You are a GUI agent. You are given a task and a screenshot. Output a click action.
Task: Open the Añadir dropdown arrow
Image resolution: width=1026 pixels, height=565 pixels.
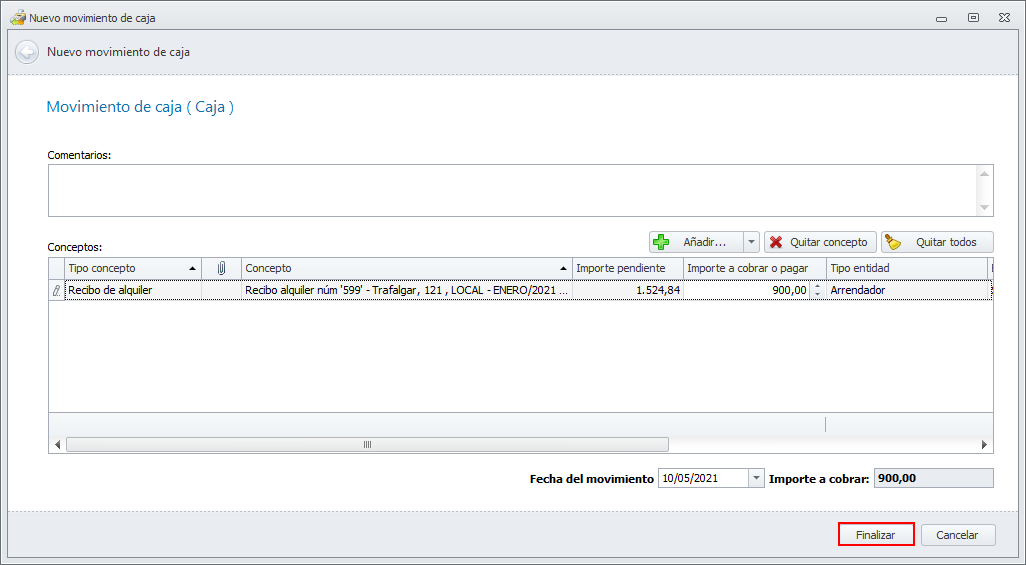pyautogui.click(x=751, y=242)
